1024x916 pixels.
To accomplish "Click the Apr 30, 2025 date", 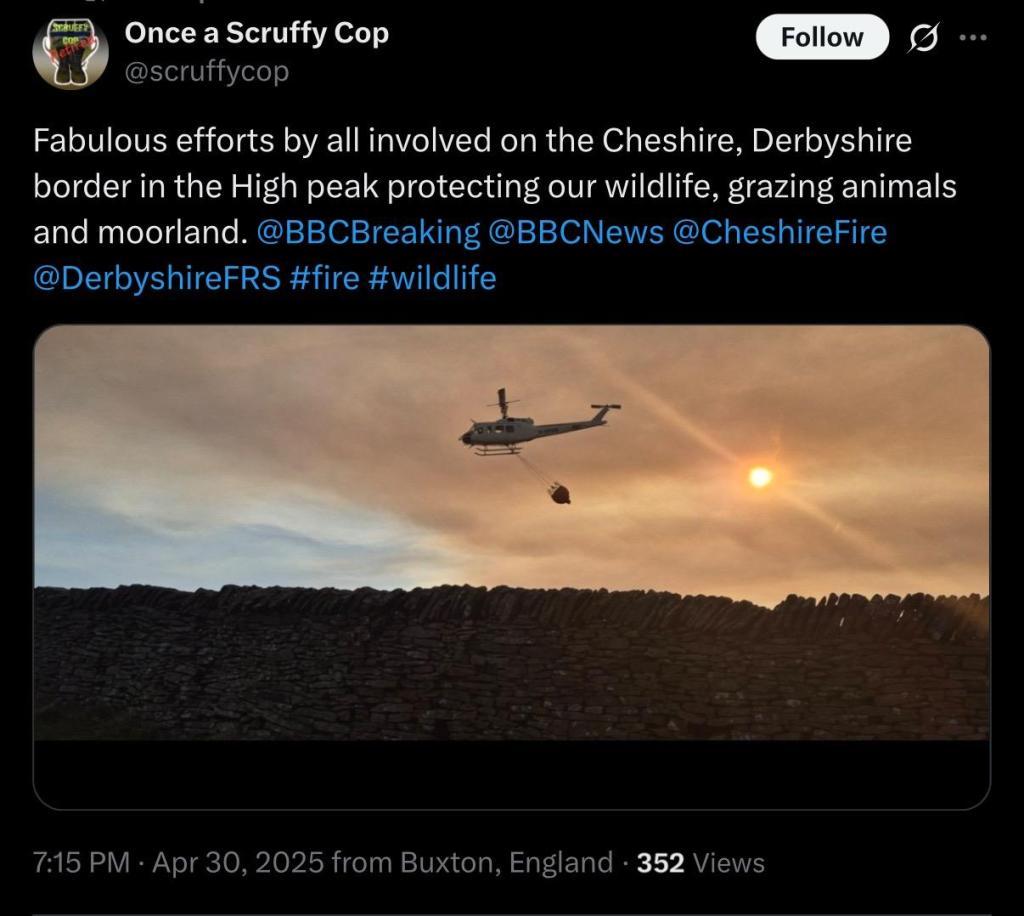I will [238, 862].
